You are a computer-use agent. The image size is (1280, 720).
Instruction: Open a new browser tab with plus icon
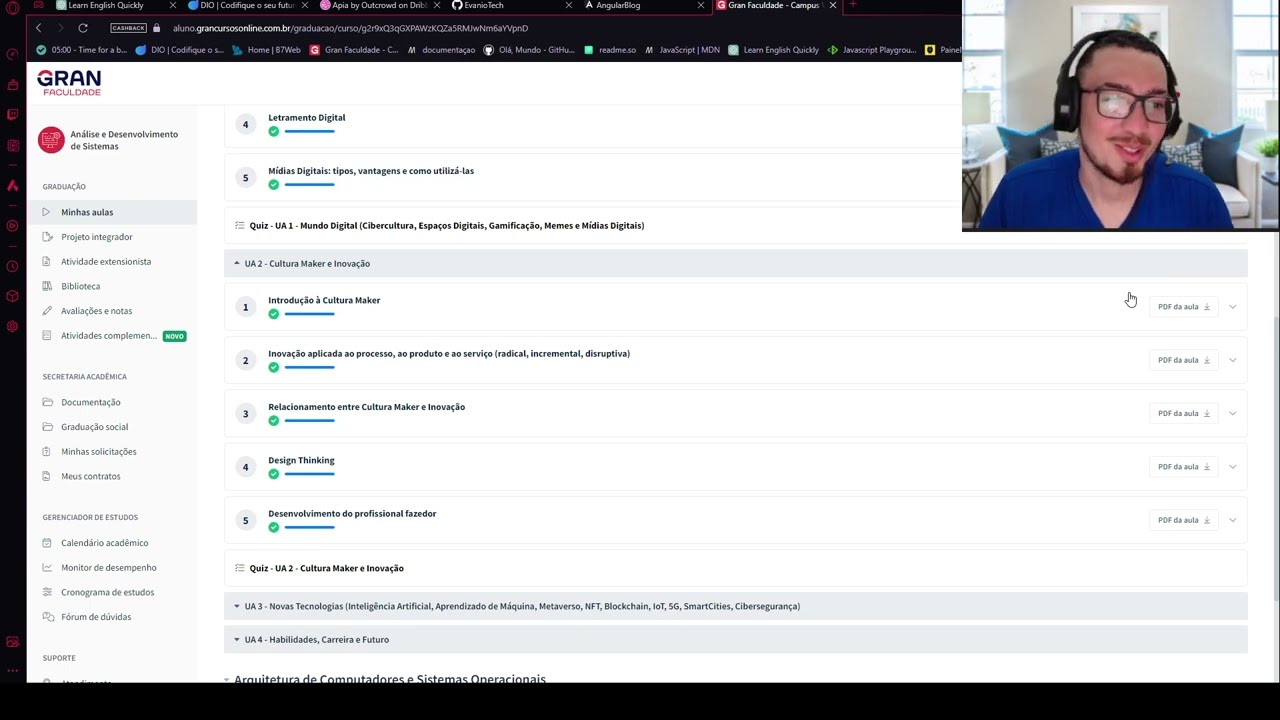852,5
